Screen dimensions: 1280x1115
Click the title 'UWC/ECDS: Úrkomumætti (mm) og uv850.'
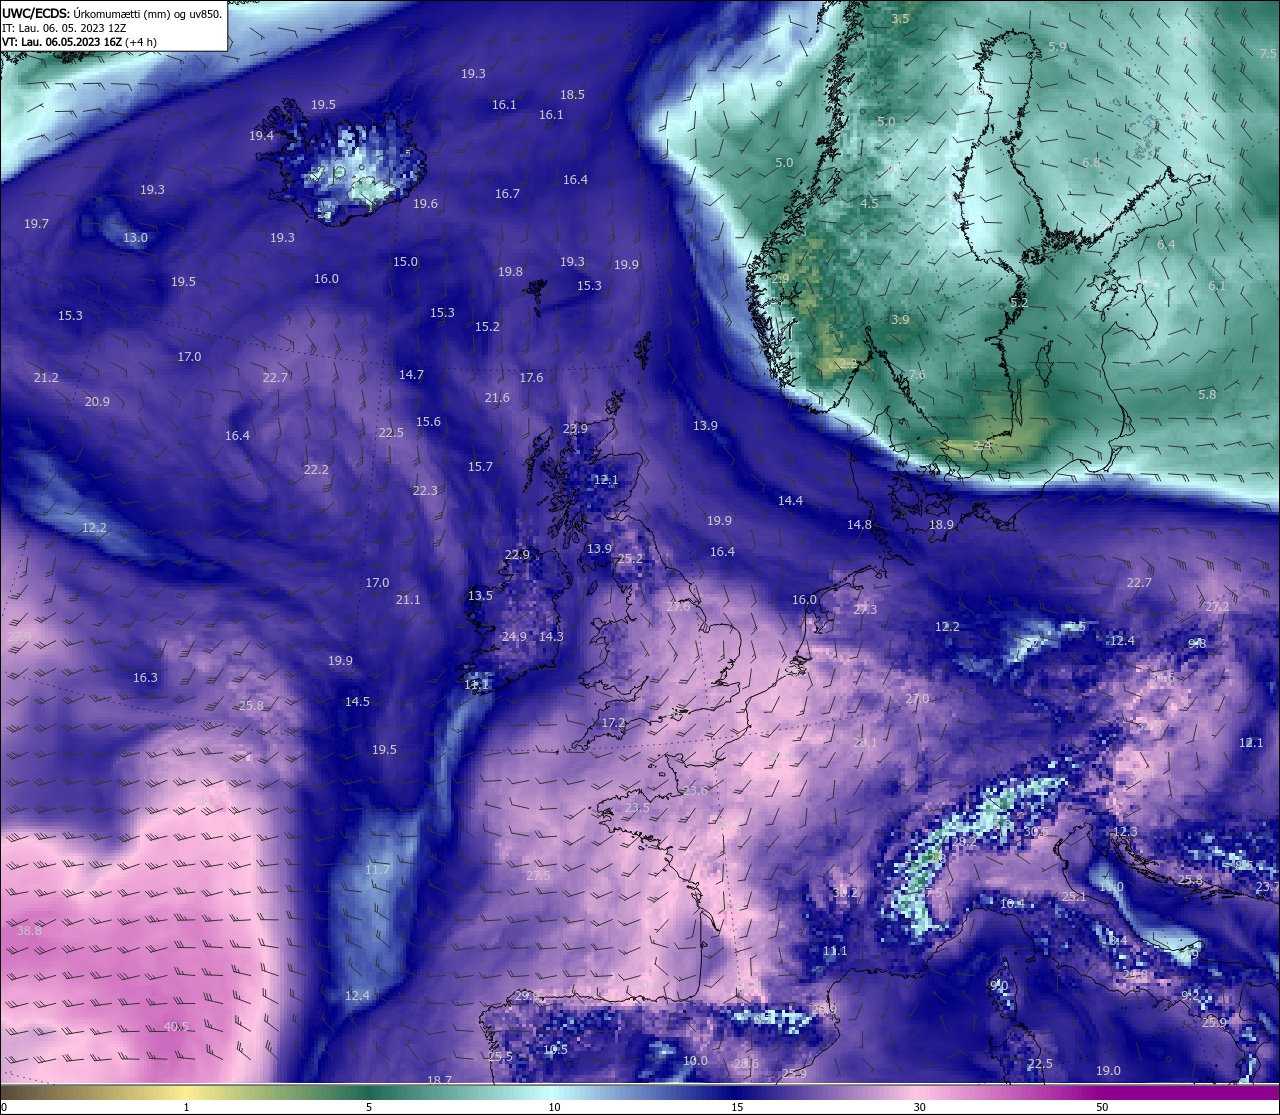click(112, 13)
